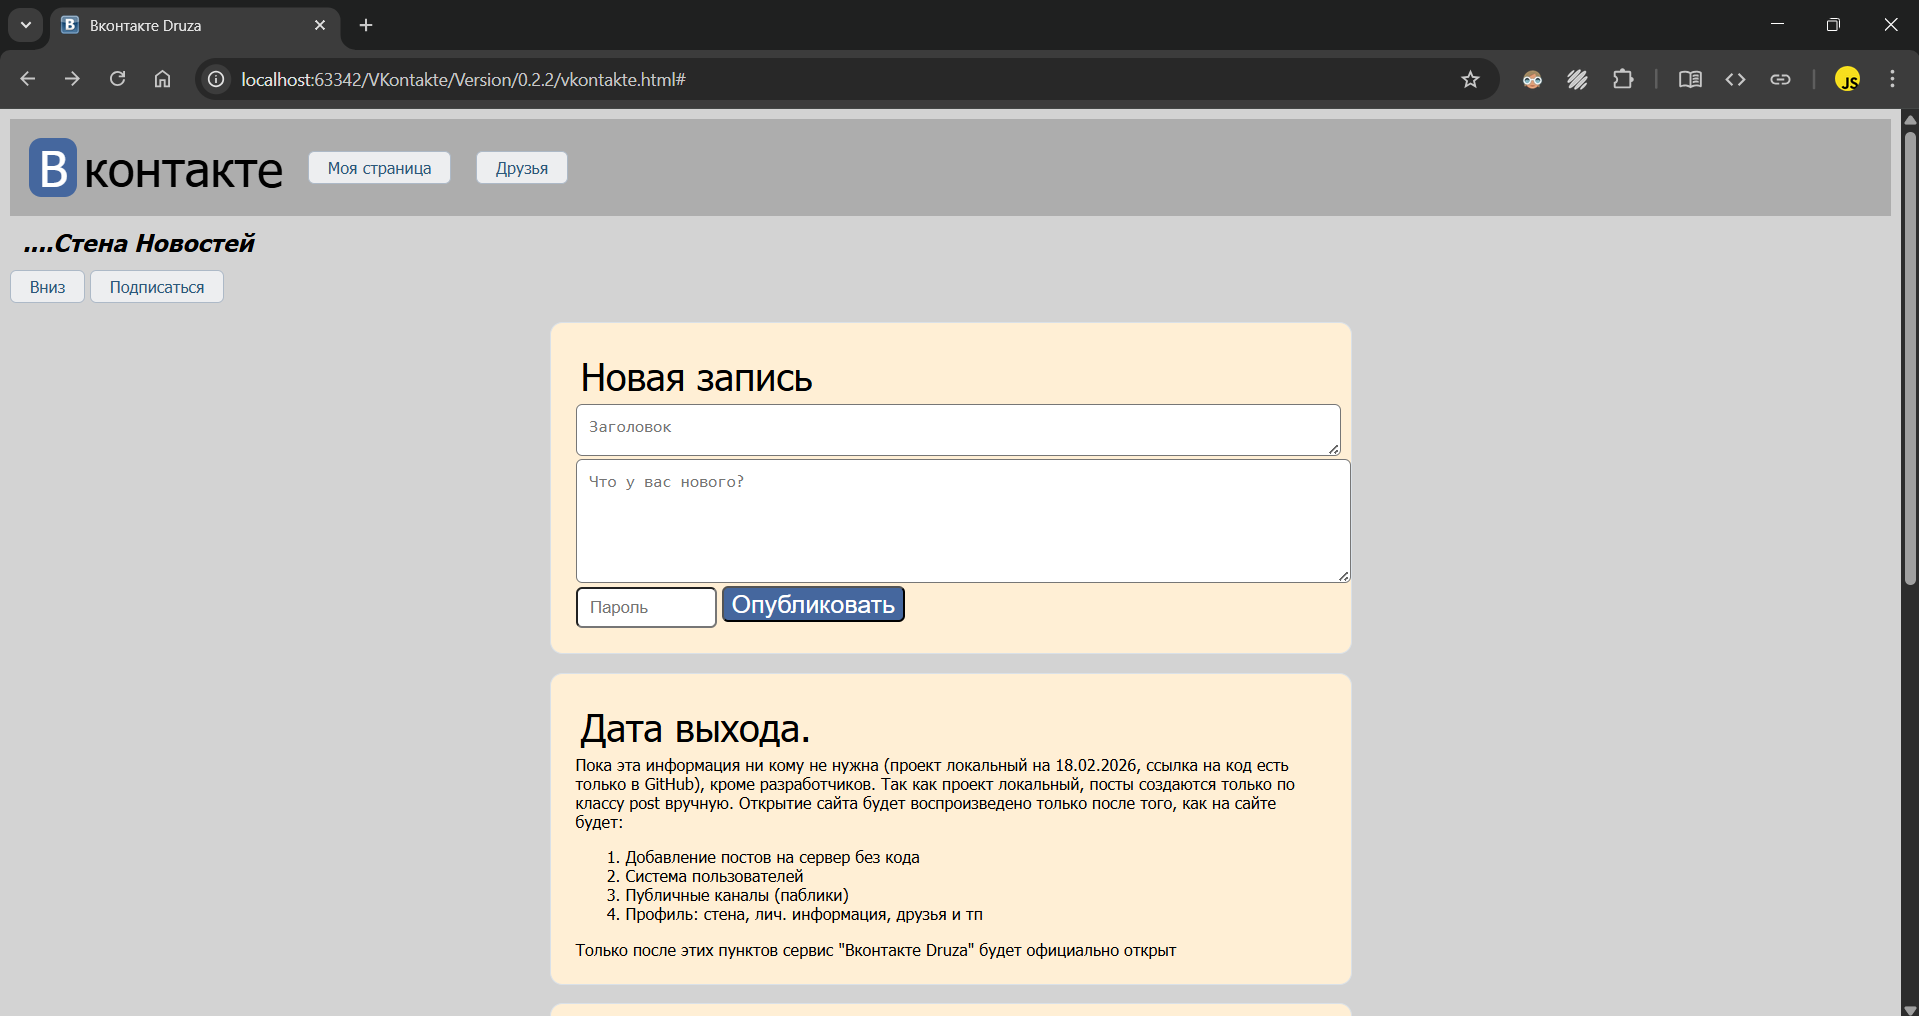Click the 'Новая запись' heading
Viewport: 1919px width, 1016px height.
click(696, 378)
